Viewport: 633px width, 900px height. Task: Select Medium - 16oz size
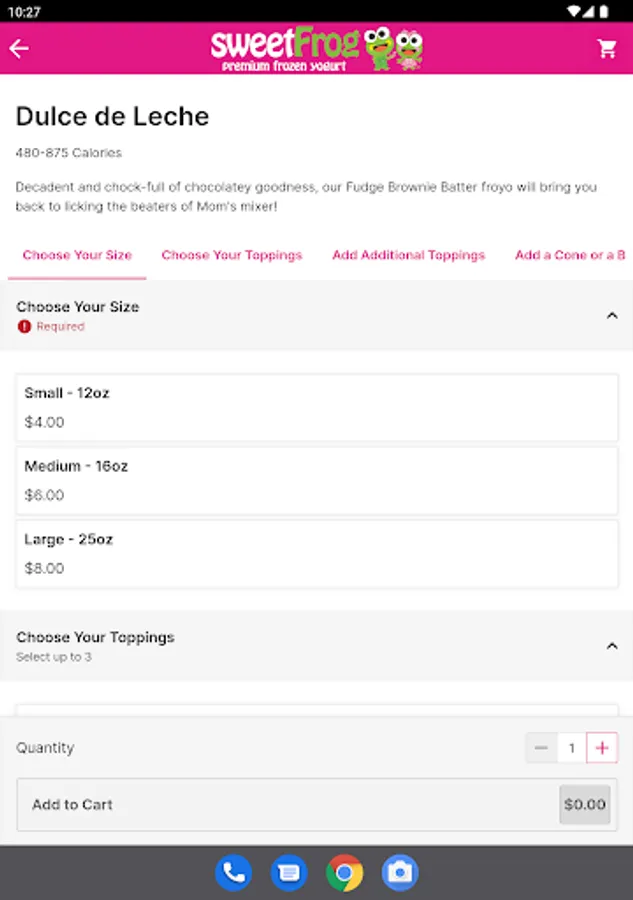(x=316, y=480)
